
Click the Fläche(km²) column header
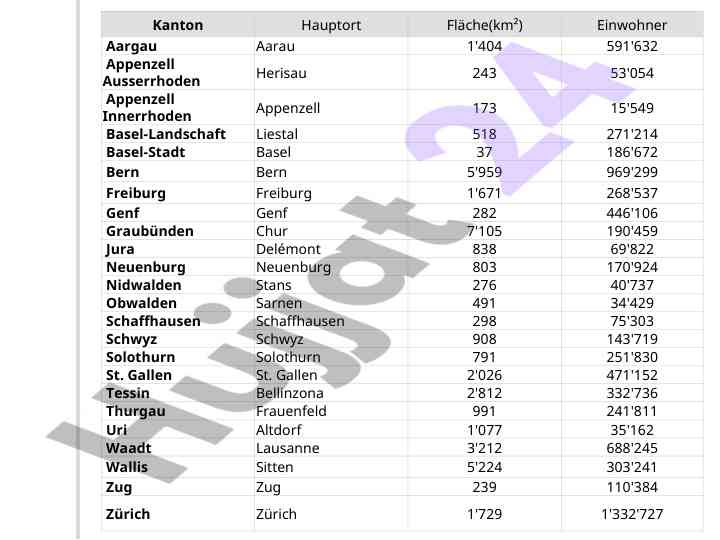(x=484, y=25)
